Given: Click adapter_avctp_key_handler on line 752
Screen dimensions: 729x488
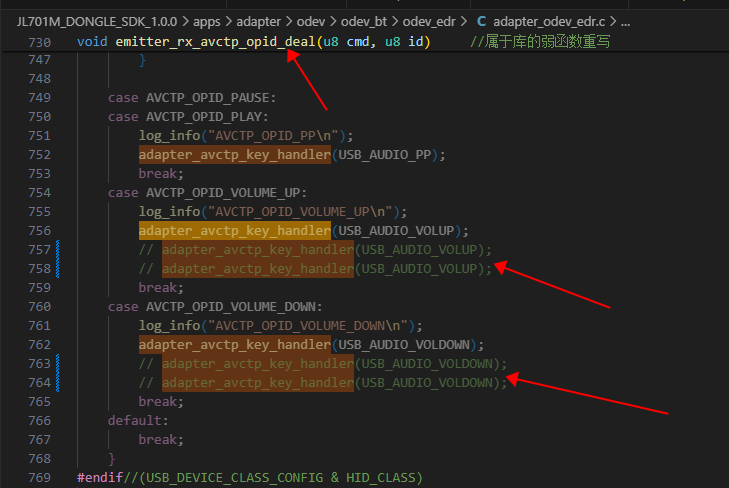Looking at the screenshot, I should [x=235, y=154].
